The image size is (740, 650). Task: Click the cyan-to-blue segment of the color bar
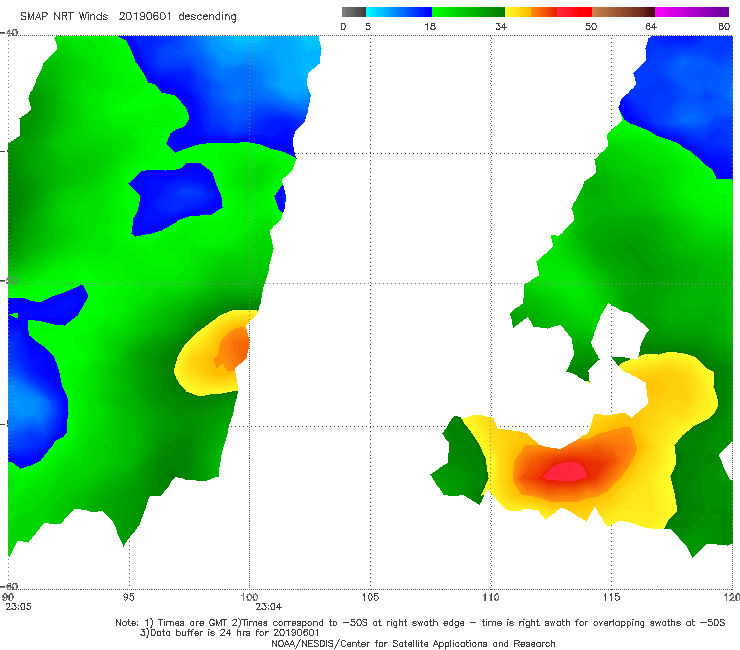pyautogui.click(x=399, y=12)
